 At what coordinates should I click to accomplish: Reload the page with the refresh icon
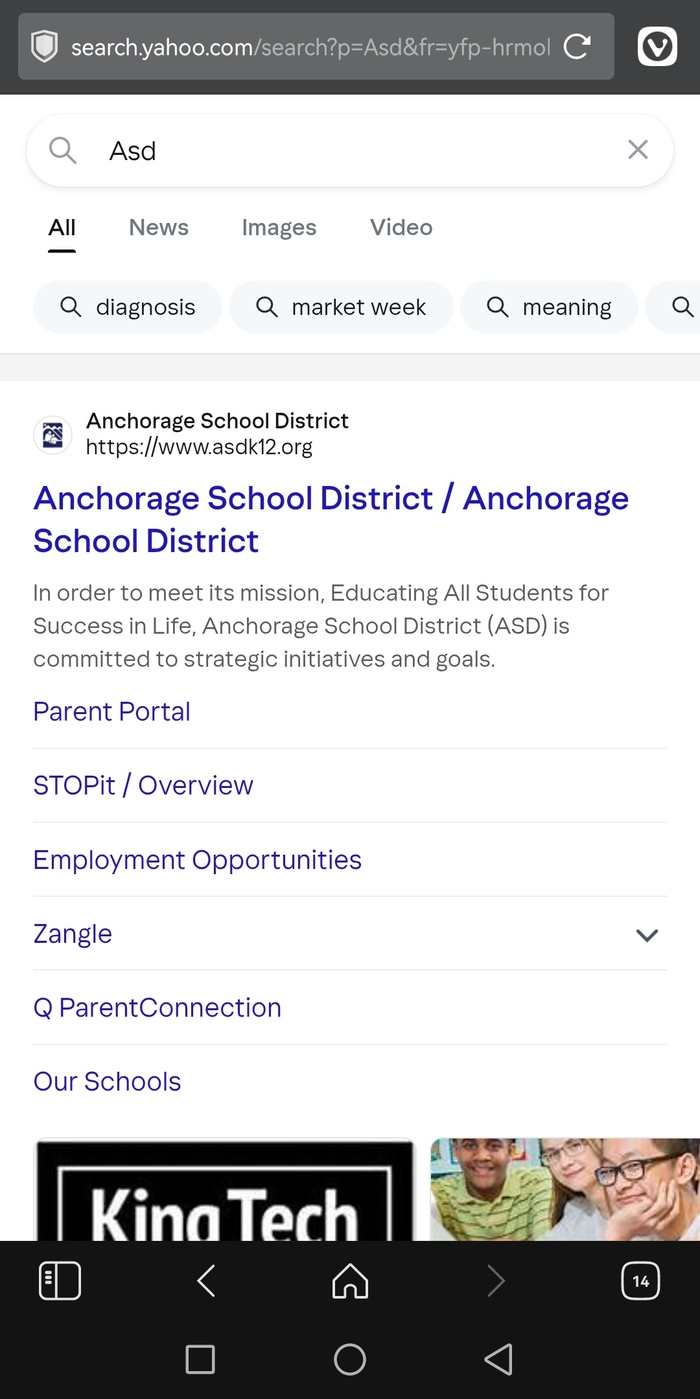coord(577,46)
